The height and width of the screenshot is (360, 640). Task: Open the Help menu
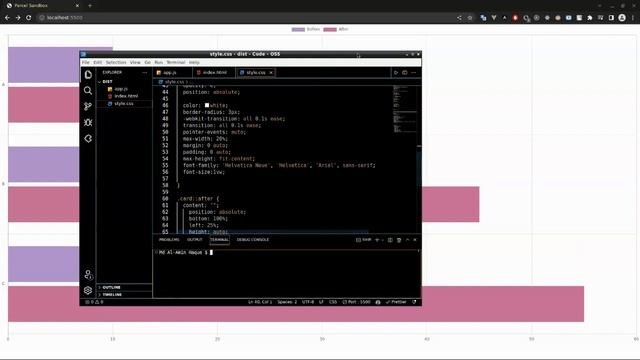[194, 62]
